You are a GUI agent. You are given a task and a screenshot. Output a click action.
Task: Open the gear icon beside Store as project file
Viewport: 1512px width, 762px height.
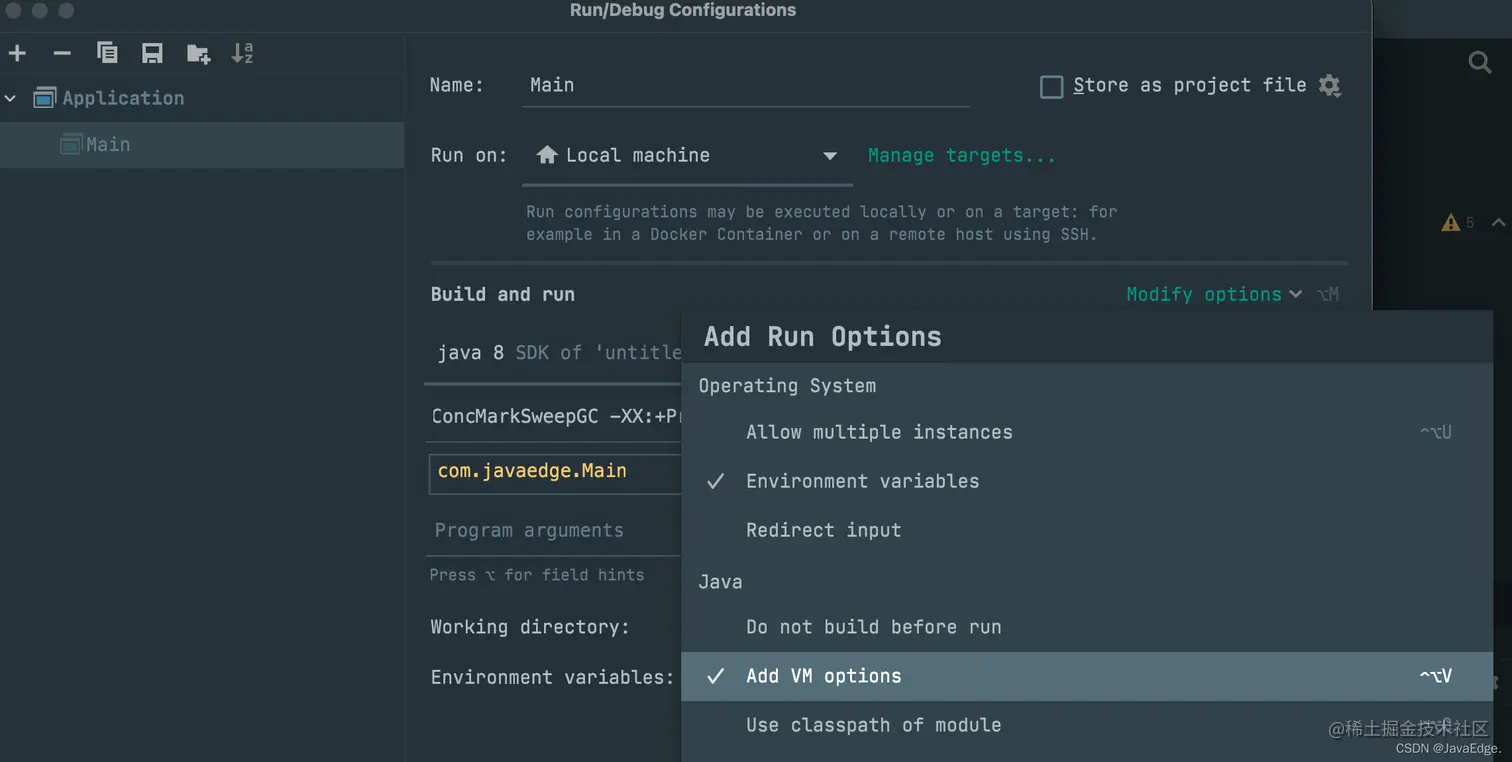pyautogui.click(x=1329, y=86)
